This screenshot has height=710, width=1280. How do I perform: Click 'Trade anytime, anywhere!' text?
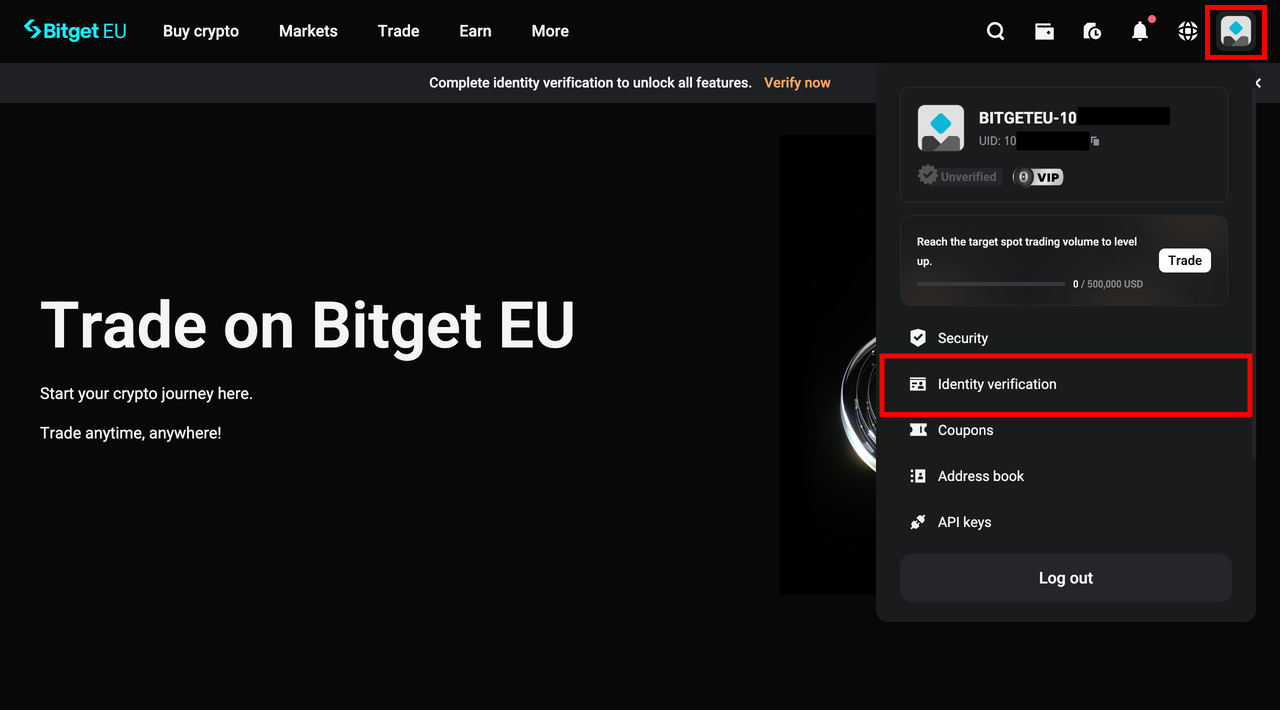[x=131, y=433]
